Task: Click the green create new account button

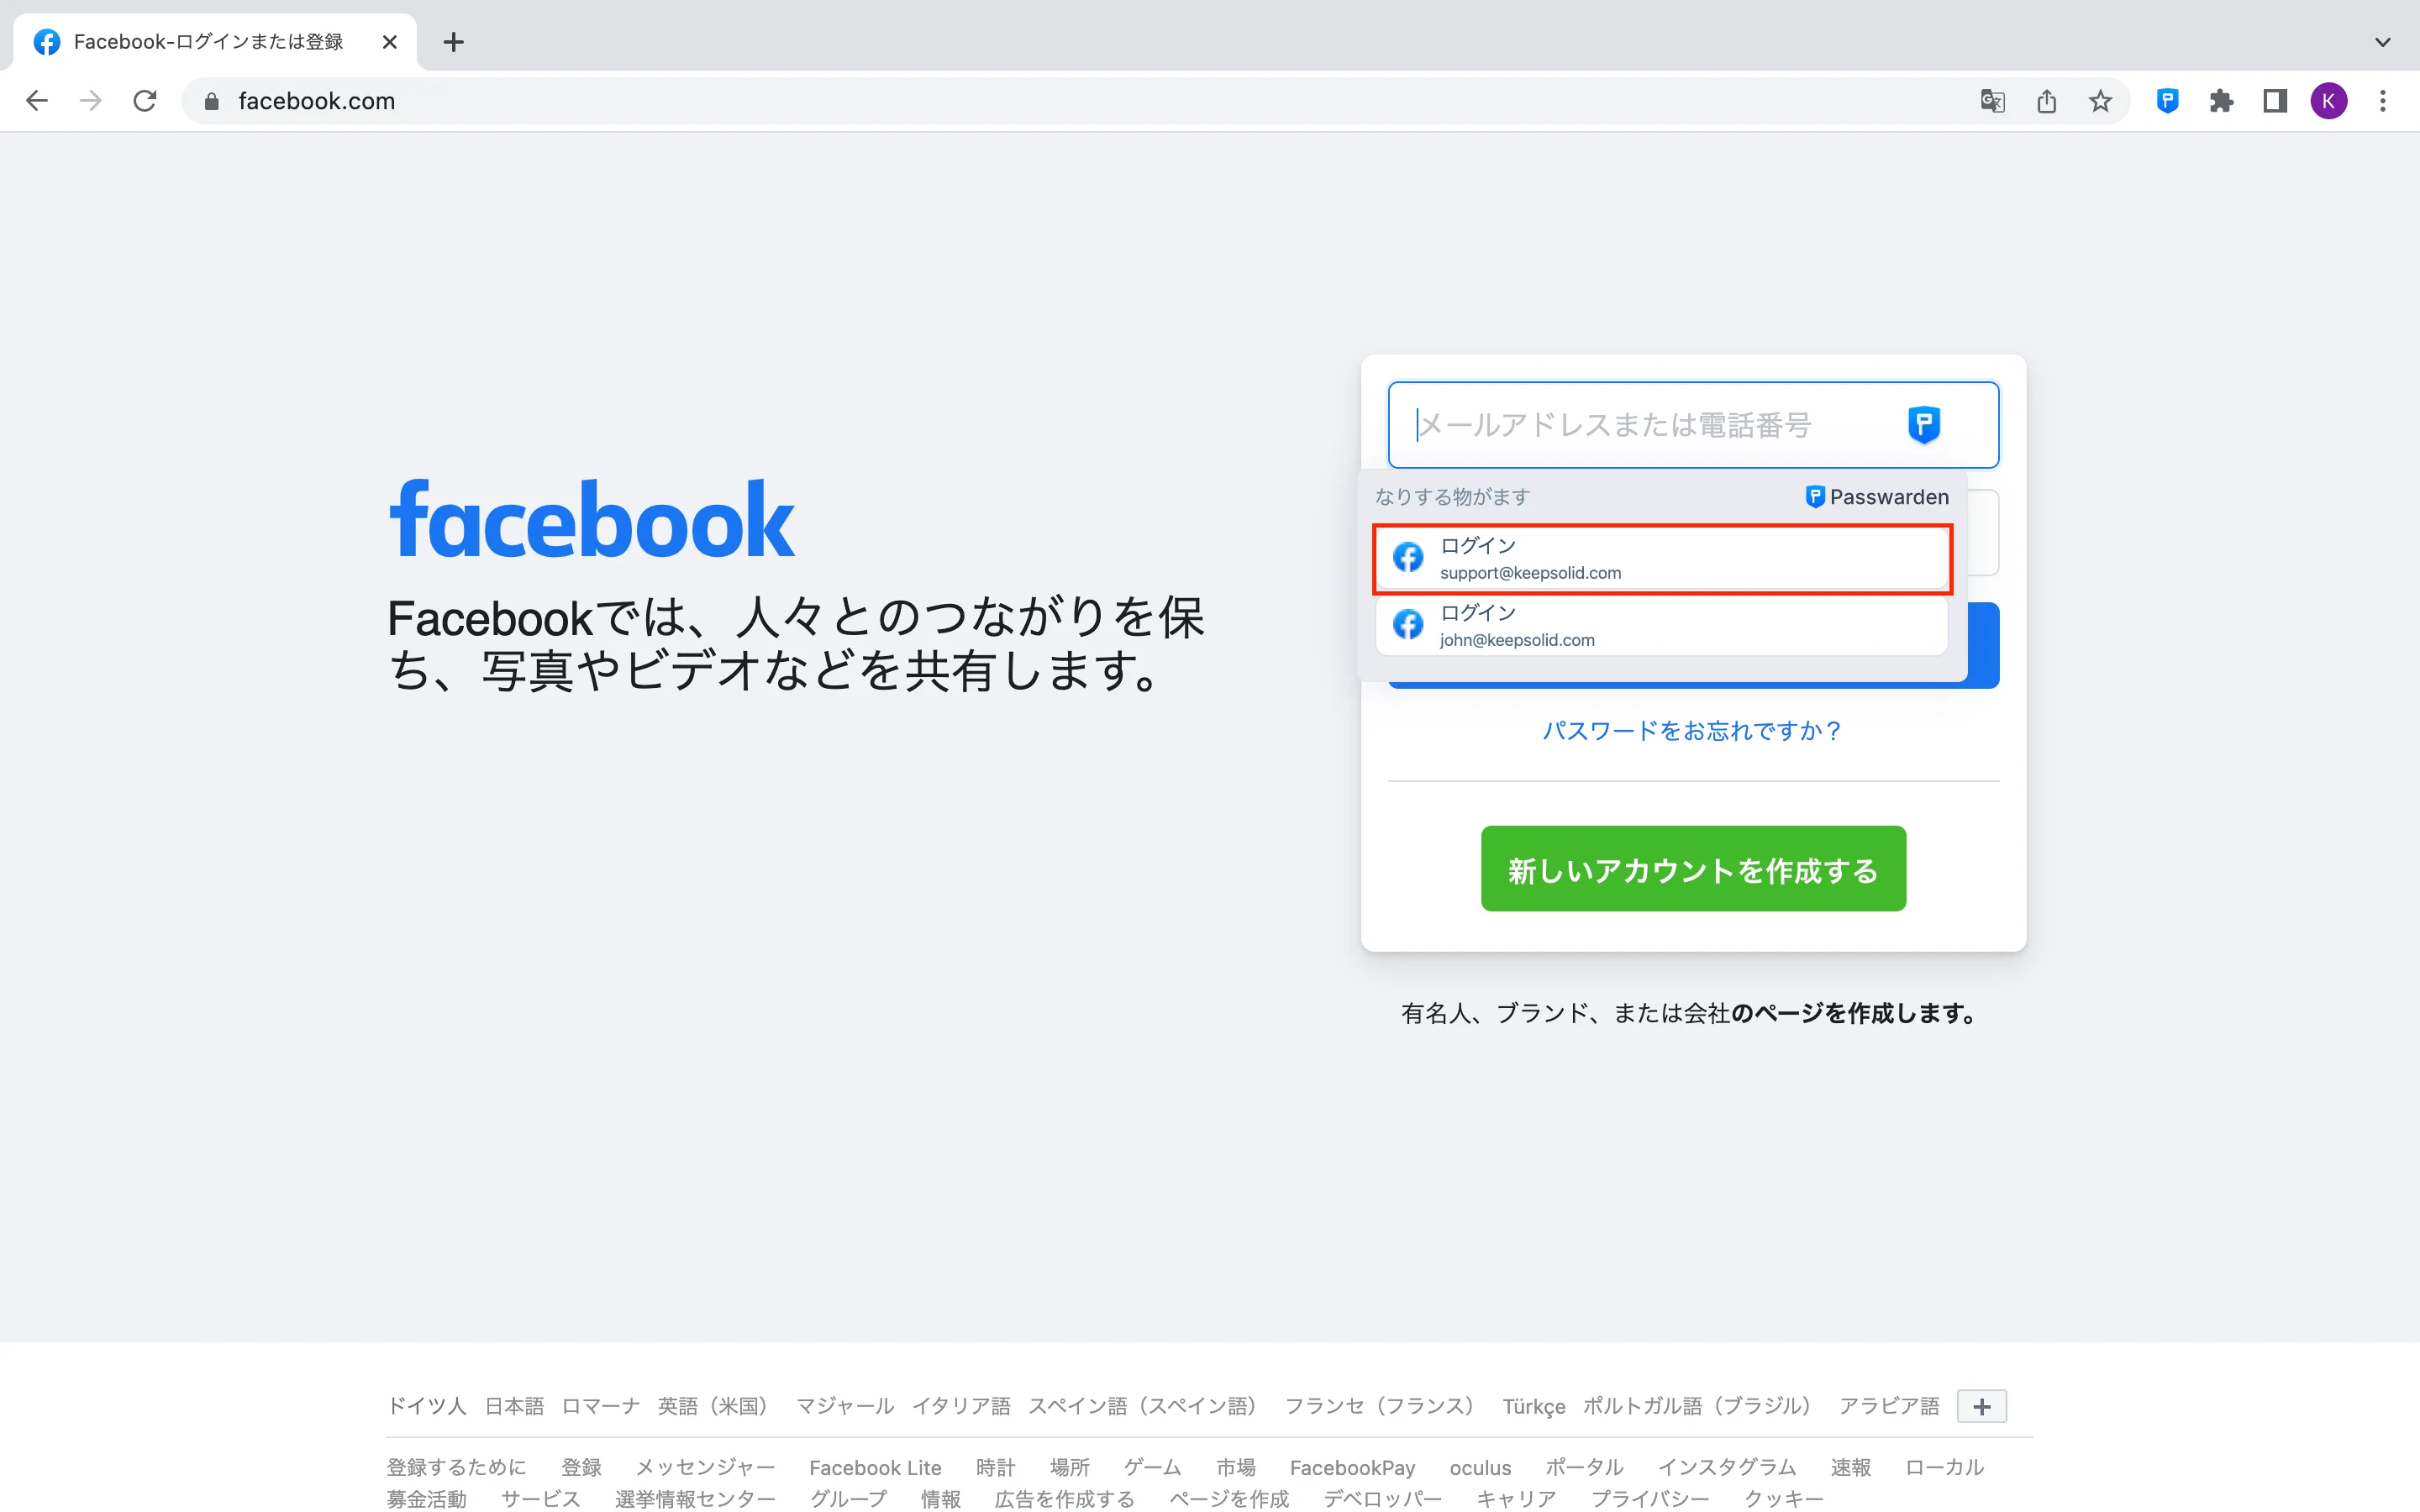Action: (x=1692, y=868)
